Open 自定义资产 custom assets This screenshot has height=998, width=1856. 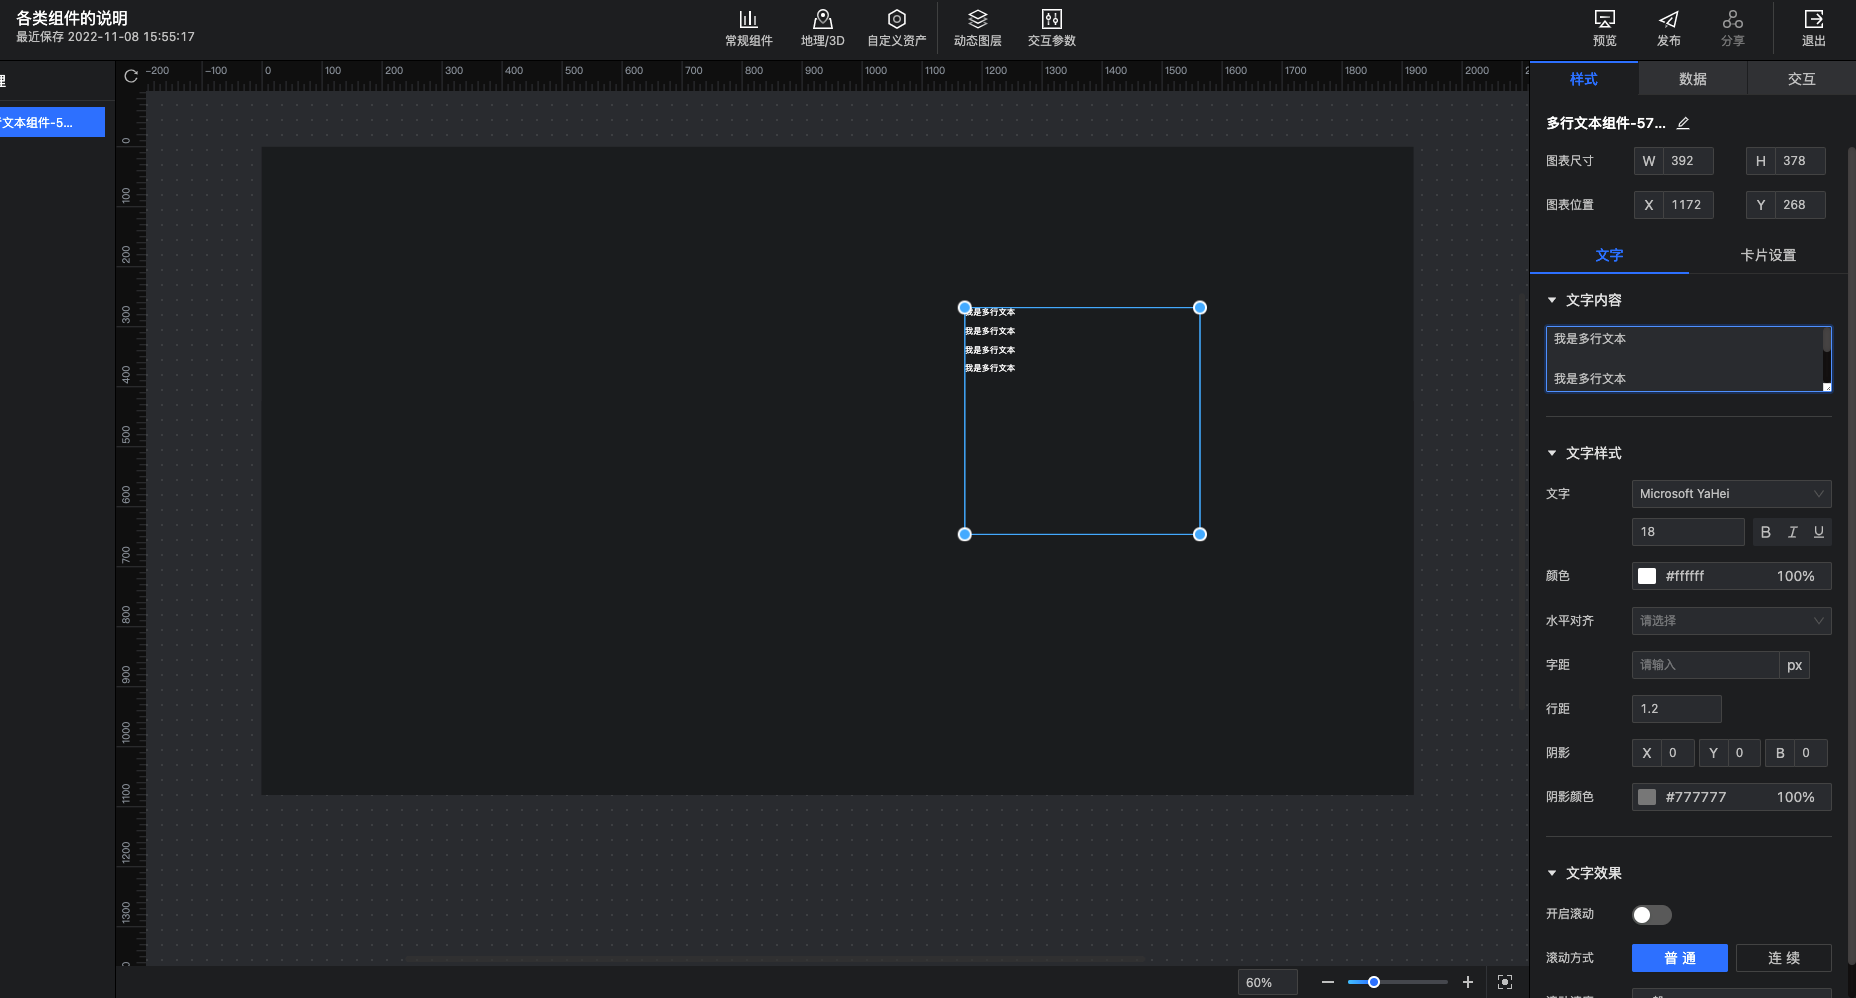(896, 27)
